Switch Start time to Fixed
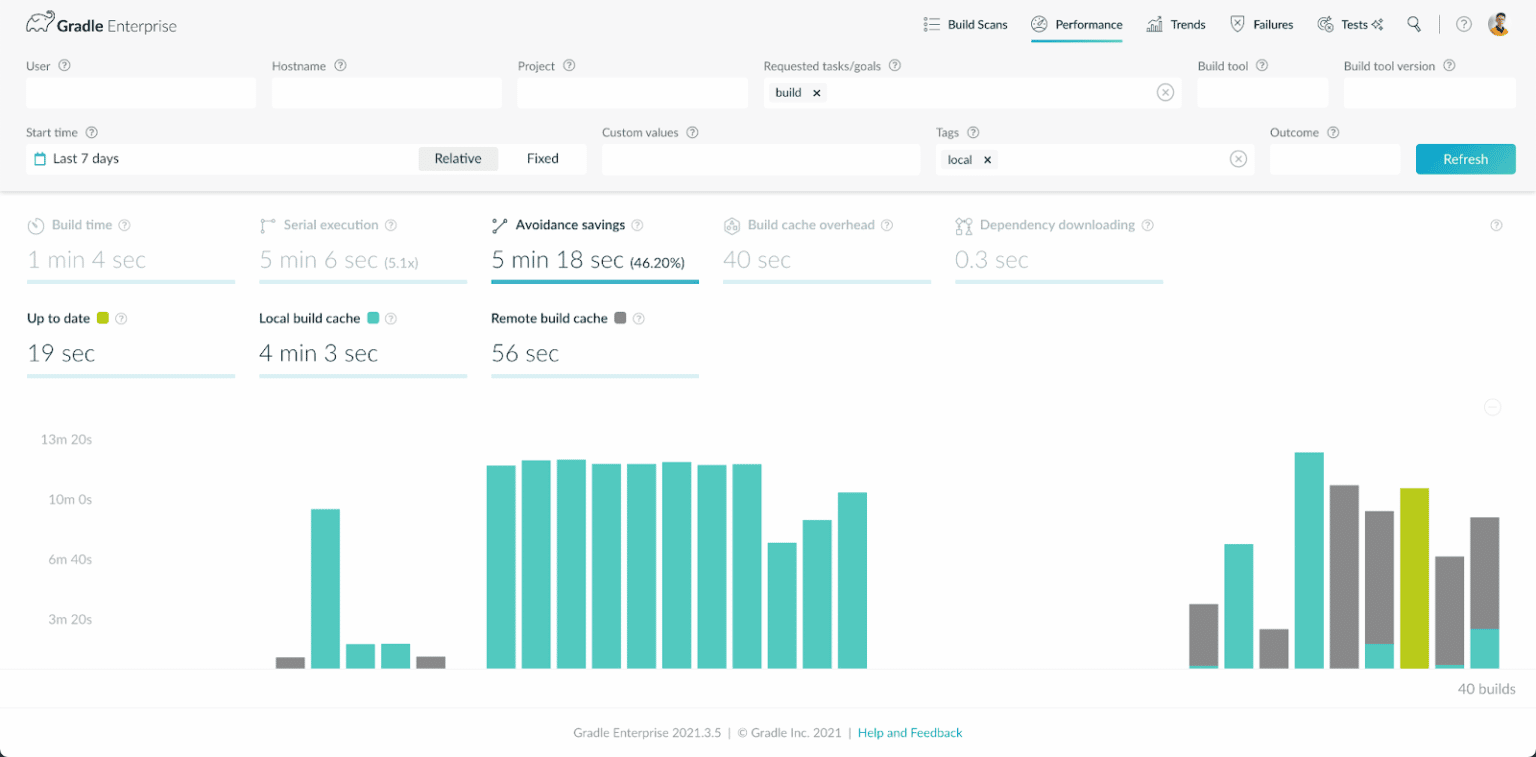 point(542,158)
